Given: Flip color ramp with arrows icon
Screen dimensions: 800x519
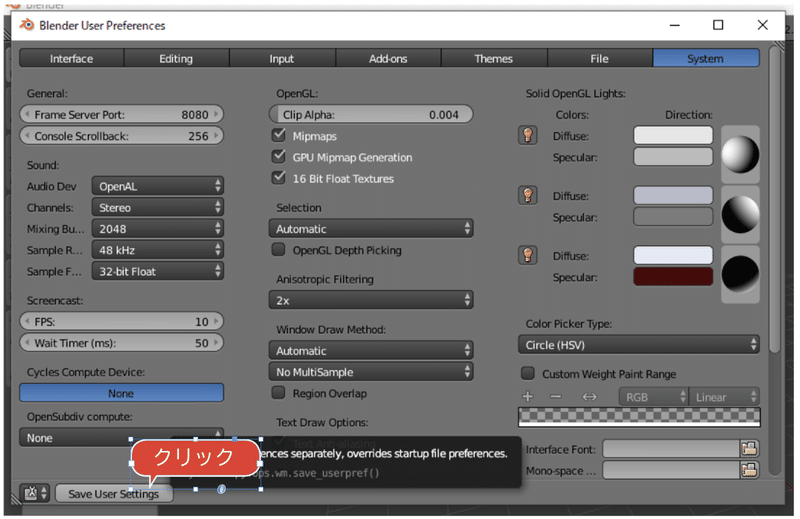Looking at the screenshot, I should coord(589,397).
